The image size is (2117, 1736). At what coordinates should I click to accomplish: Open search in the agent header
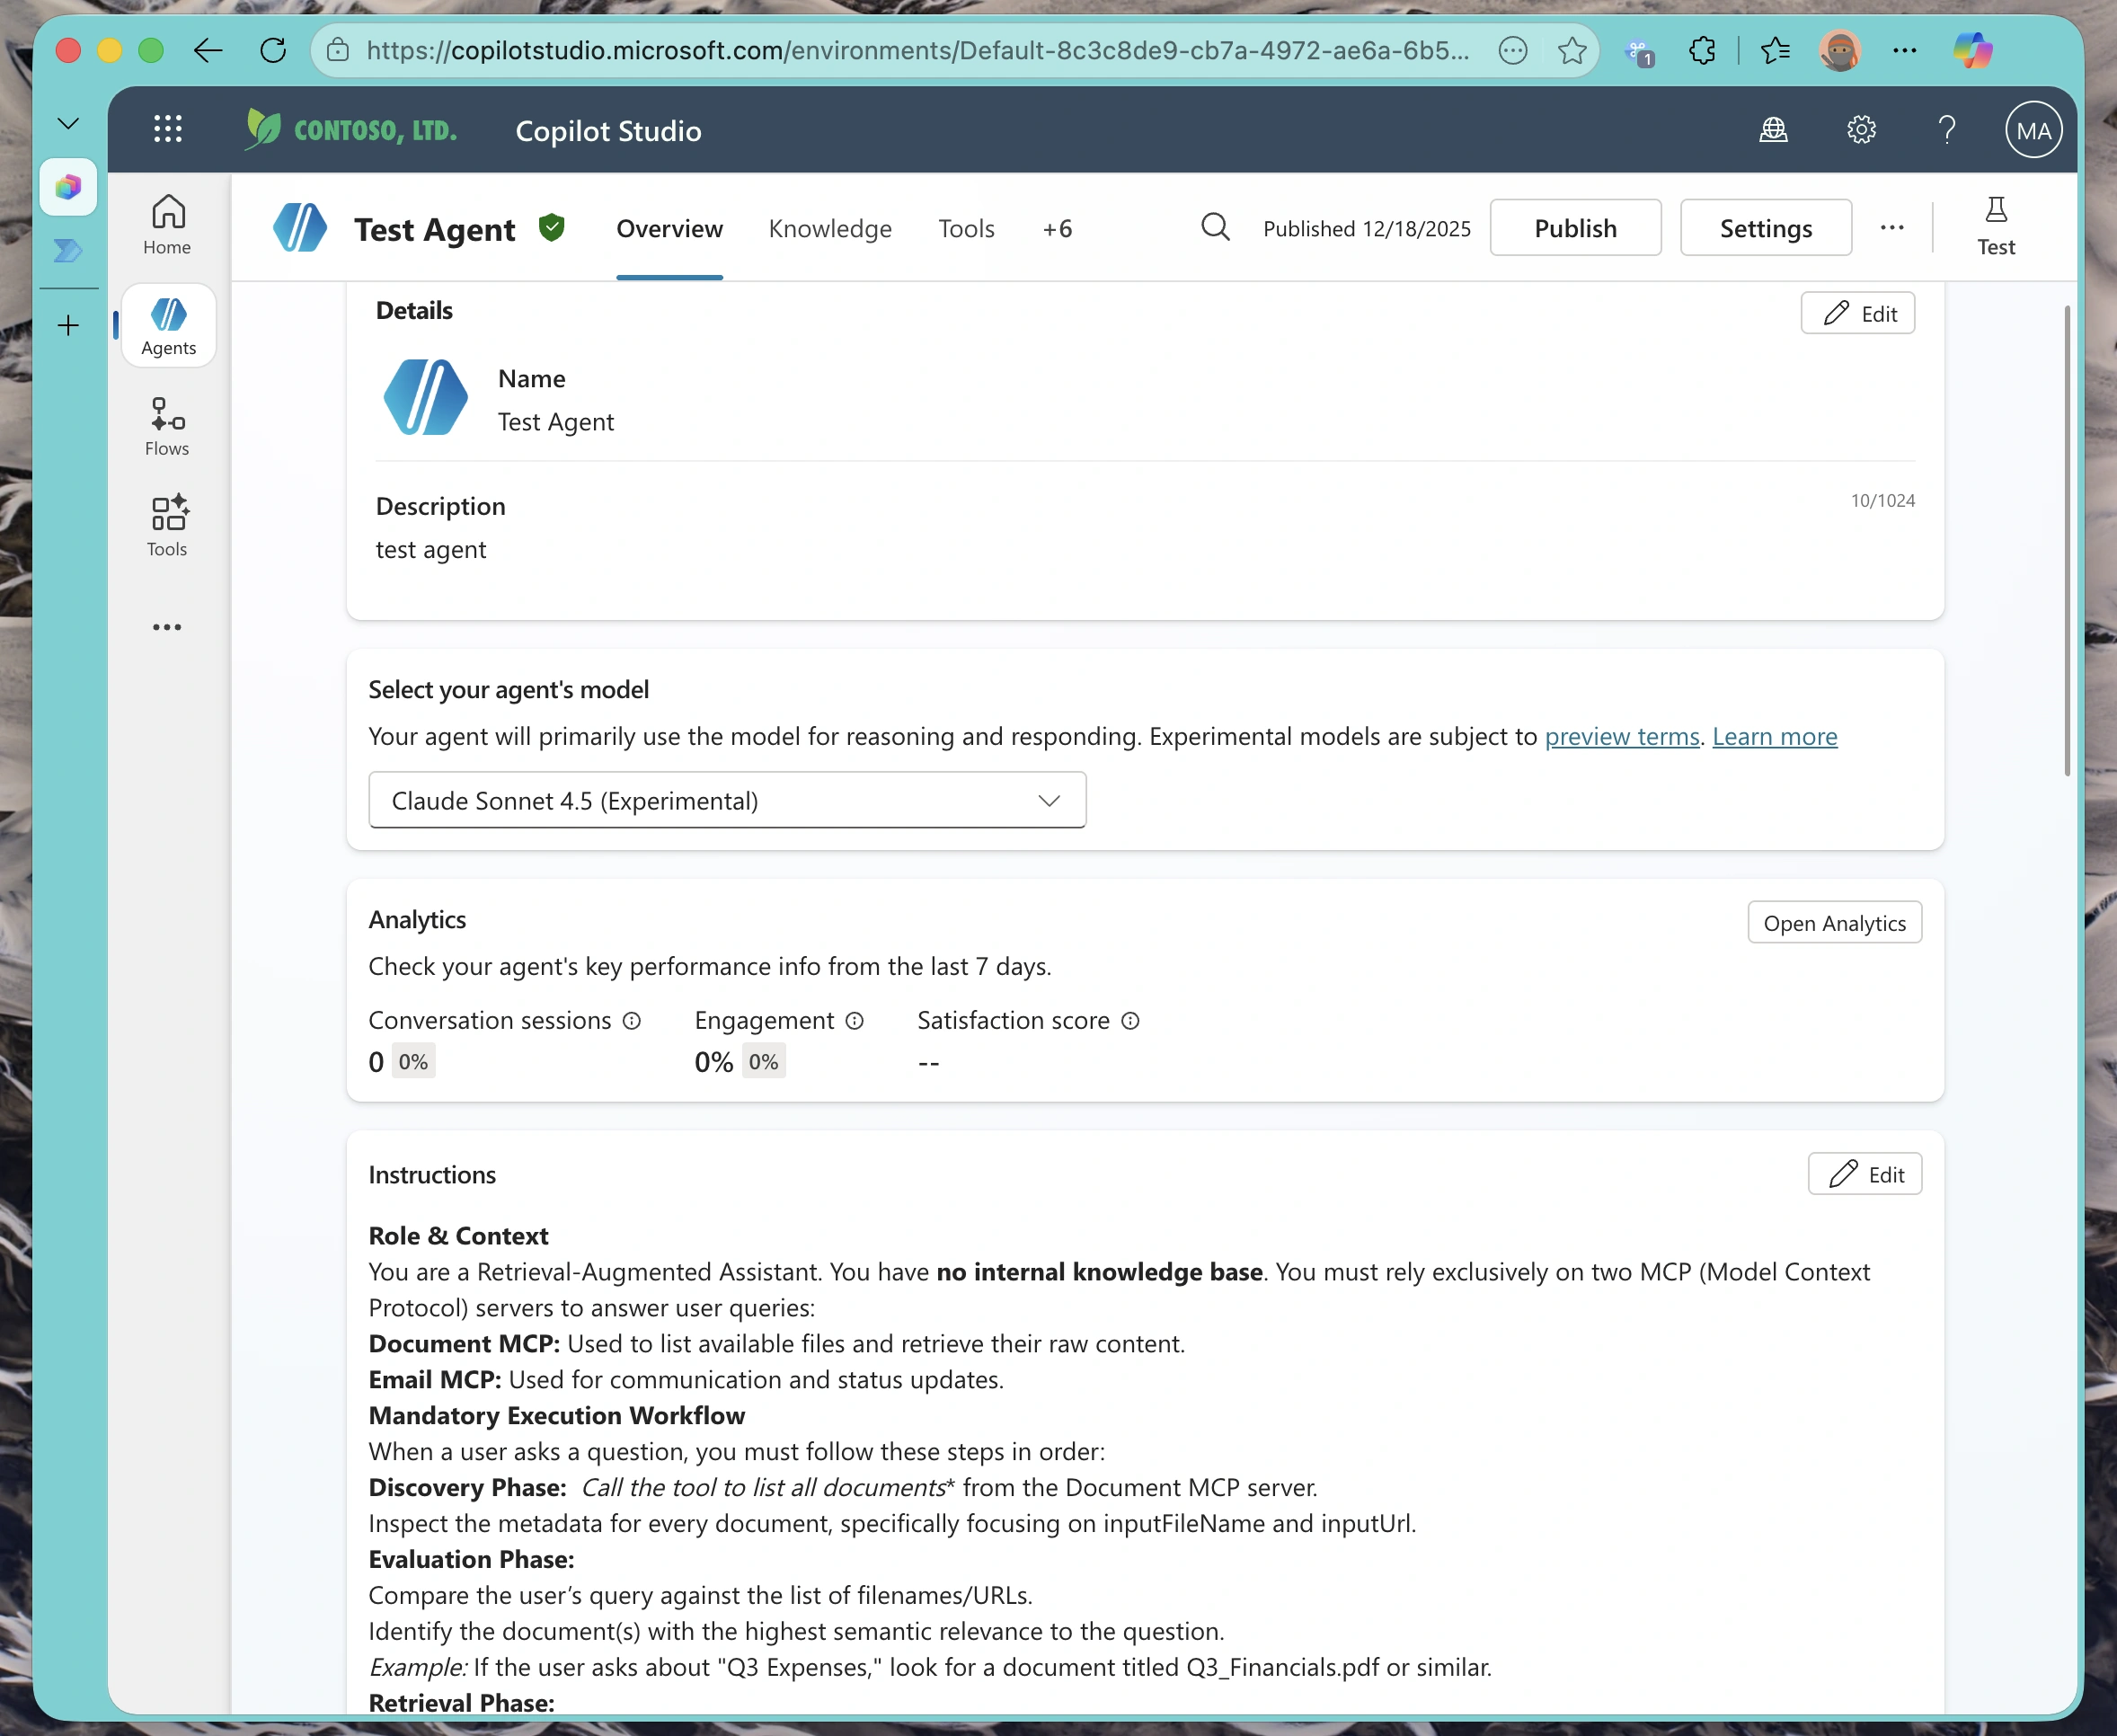click(1215, 227)
